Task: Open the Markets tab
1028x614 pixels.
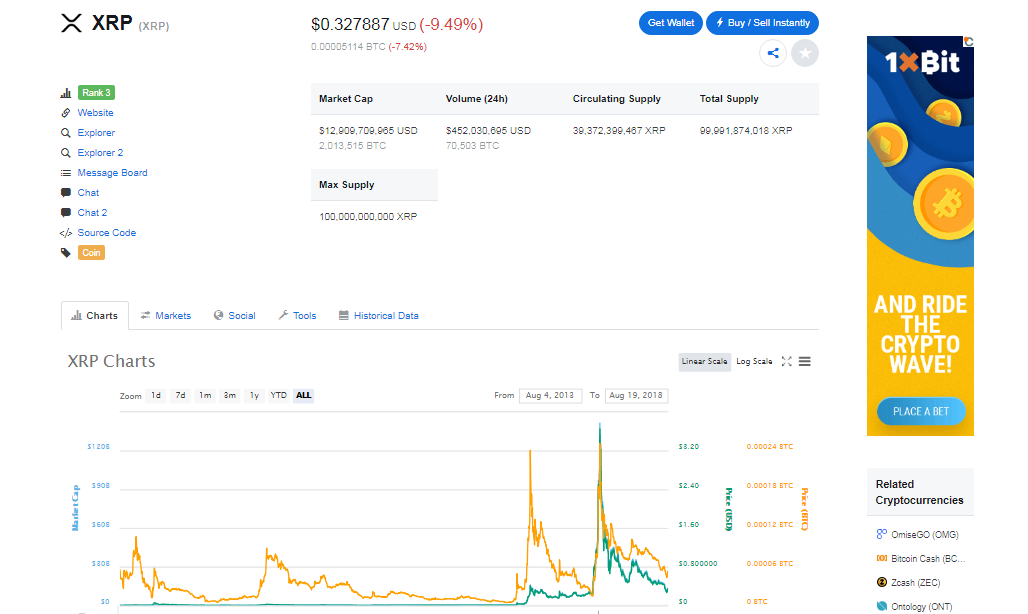Action: click(x=166, y=316)
